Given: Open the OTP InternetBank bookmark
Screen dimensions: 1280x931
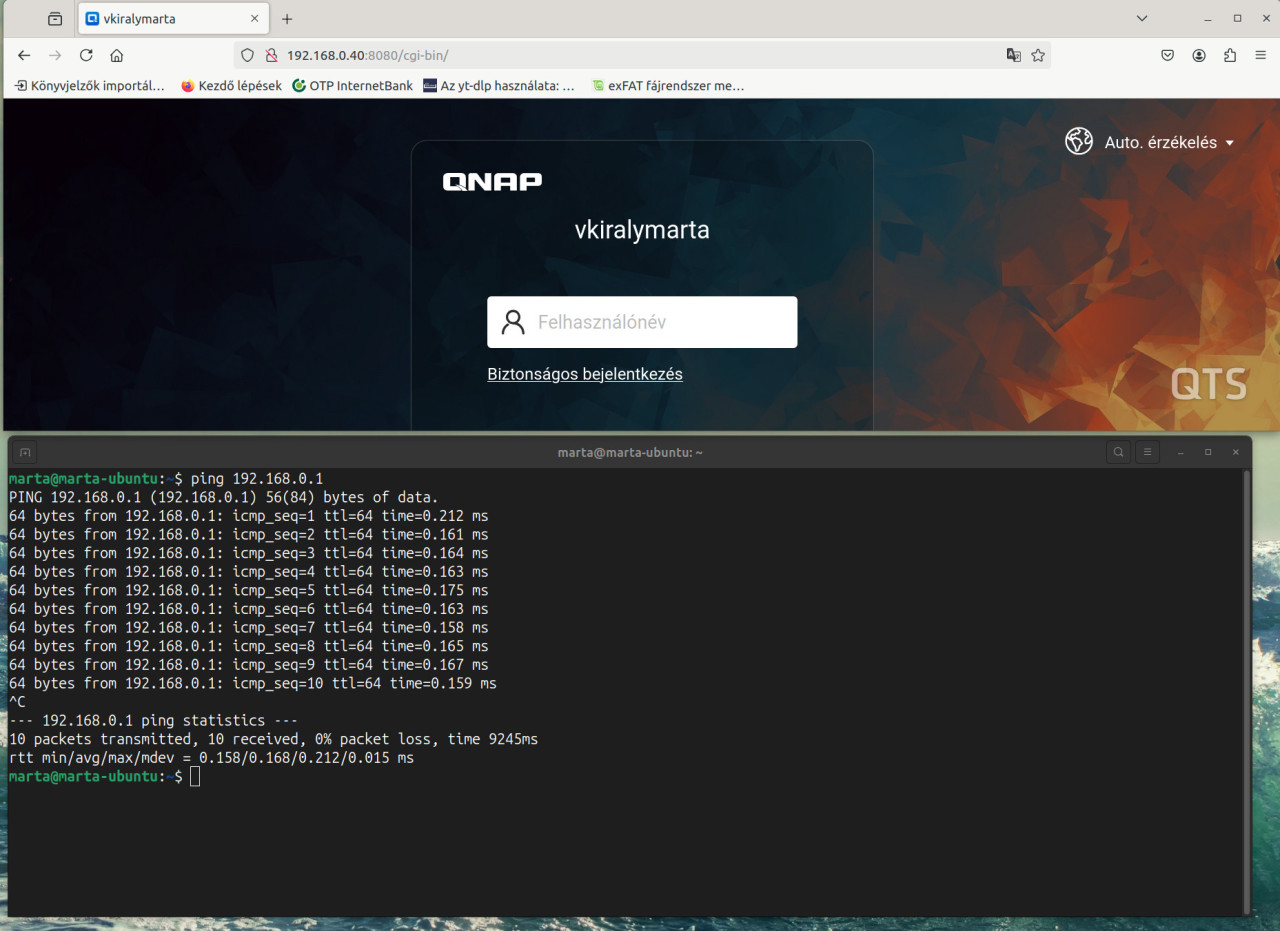Looking at the screenshot, I should coord(352,86).
